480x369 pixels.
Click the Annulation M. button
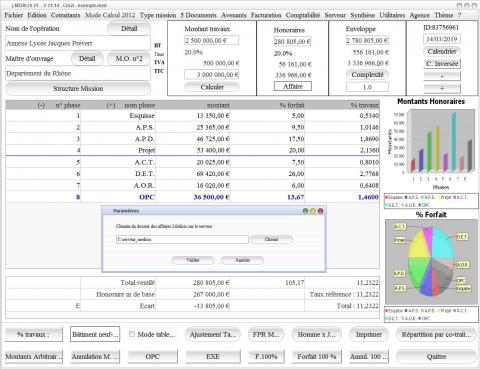click(x=95, y=356)
